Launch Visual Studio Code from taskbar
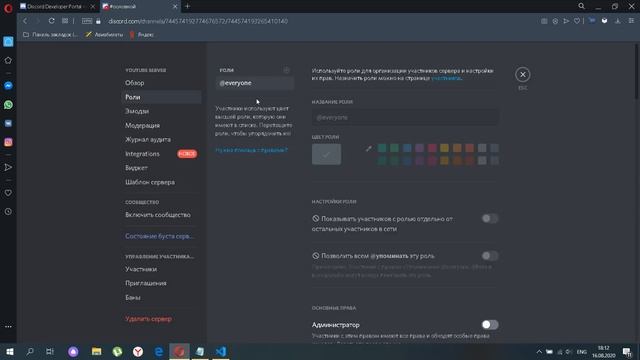This screenshot has height=360, width=640. click(220, 351)
